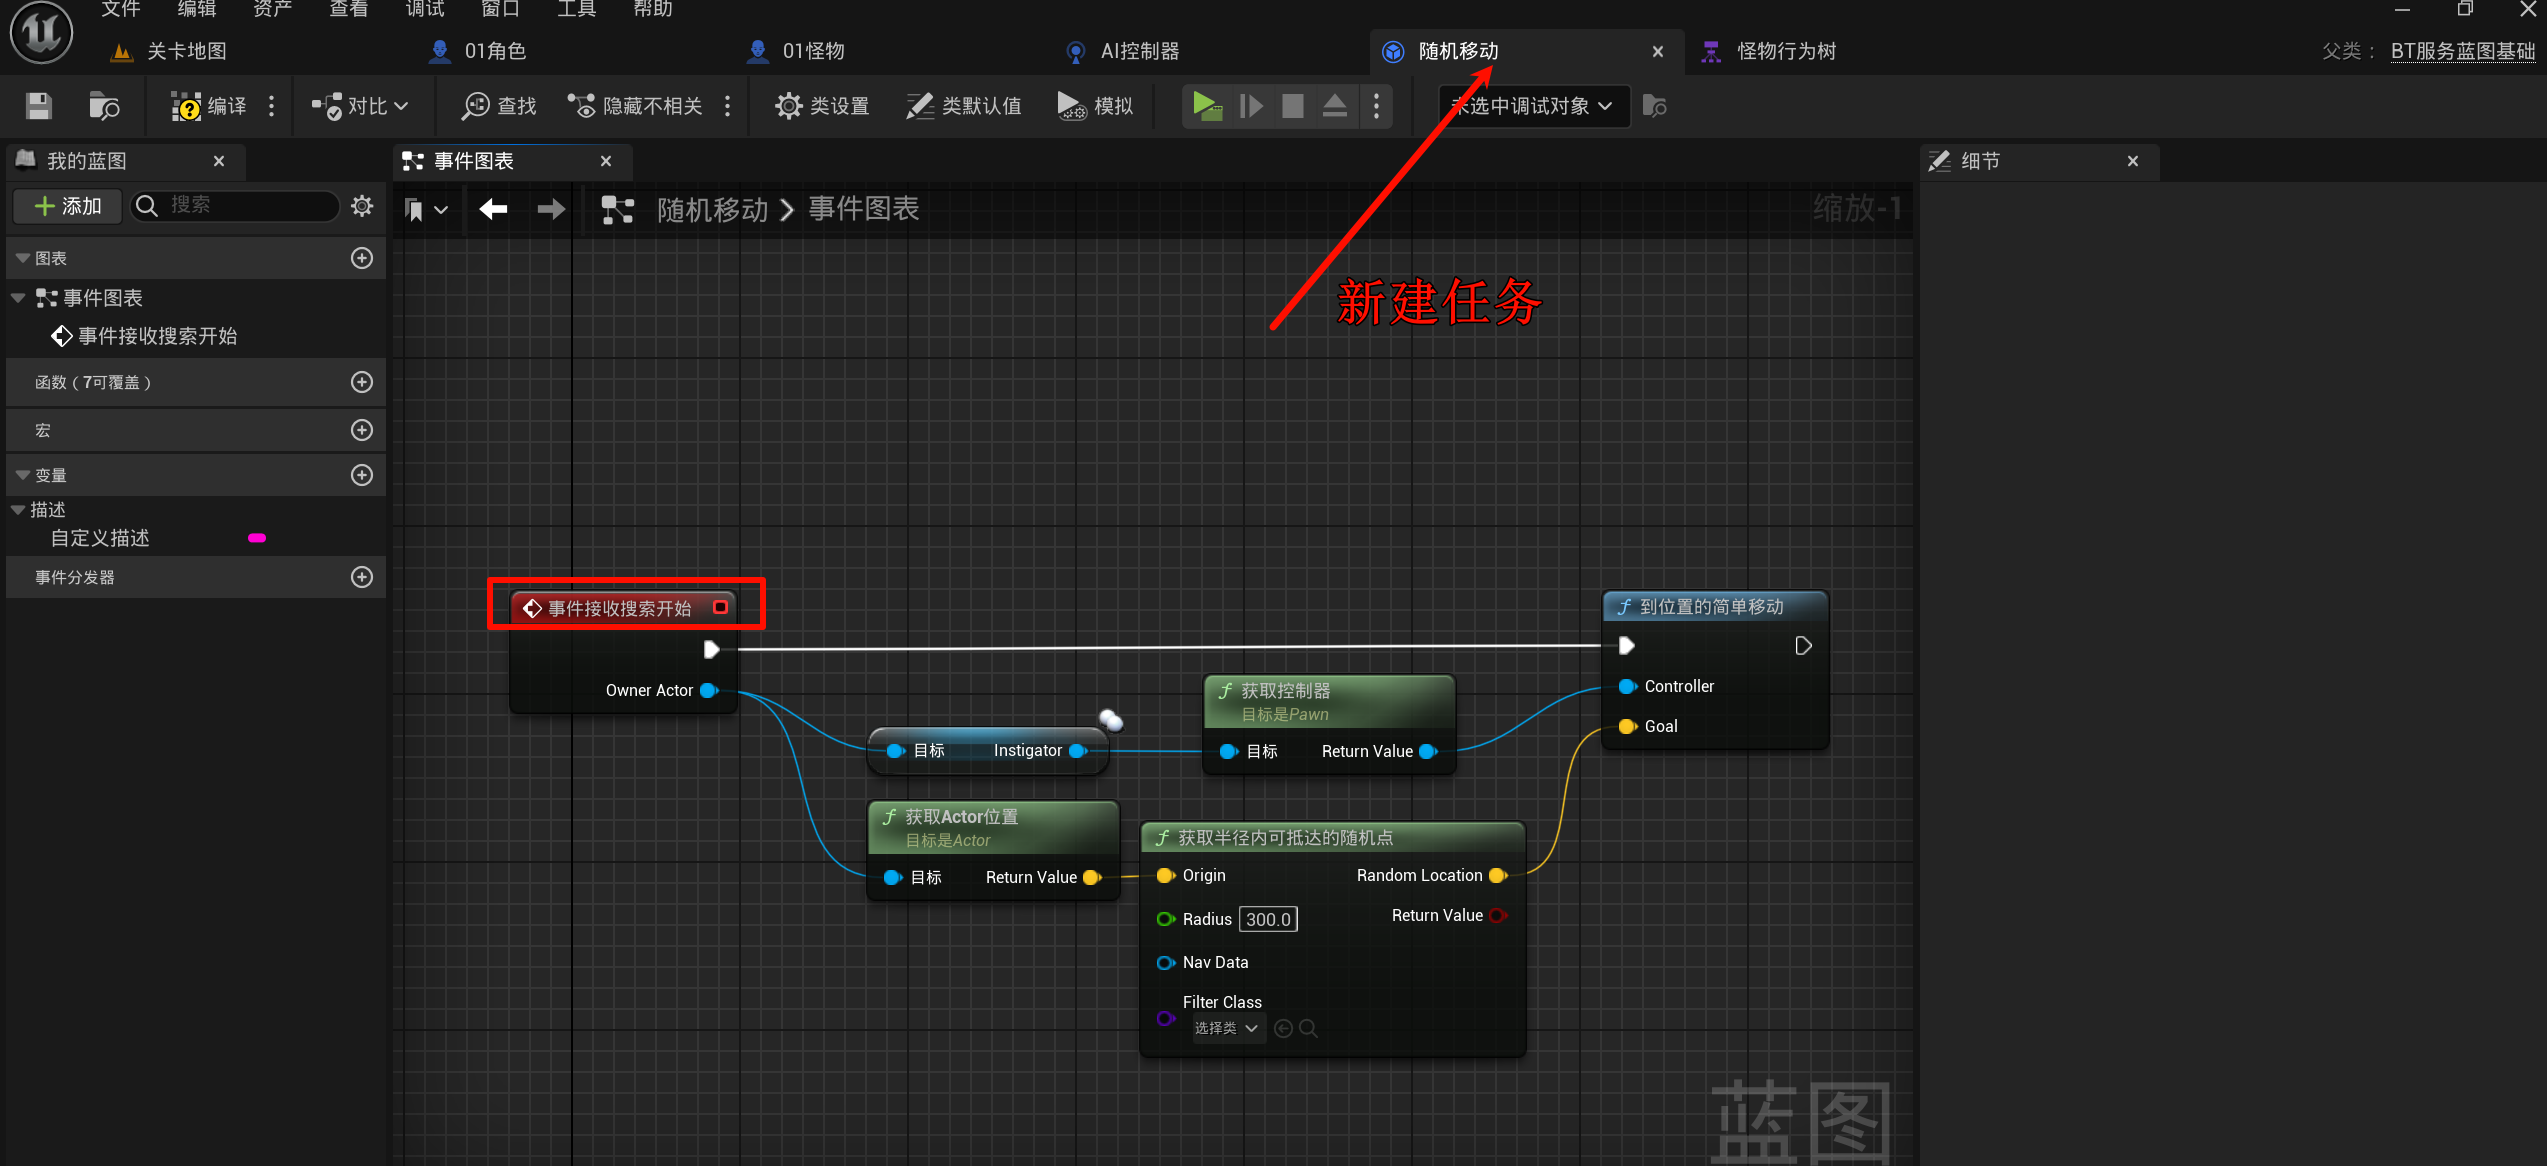Screen dimensions: 2547x1166
Task: Click the back navigation arrow in graph
Action: pos(494,209)
